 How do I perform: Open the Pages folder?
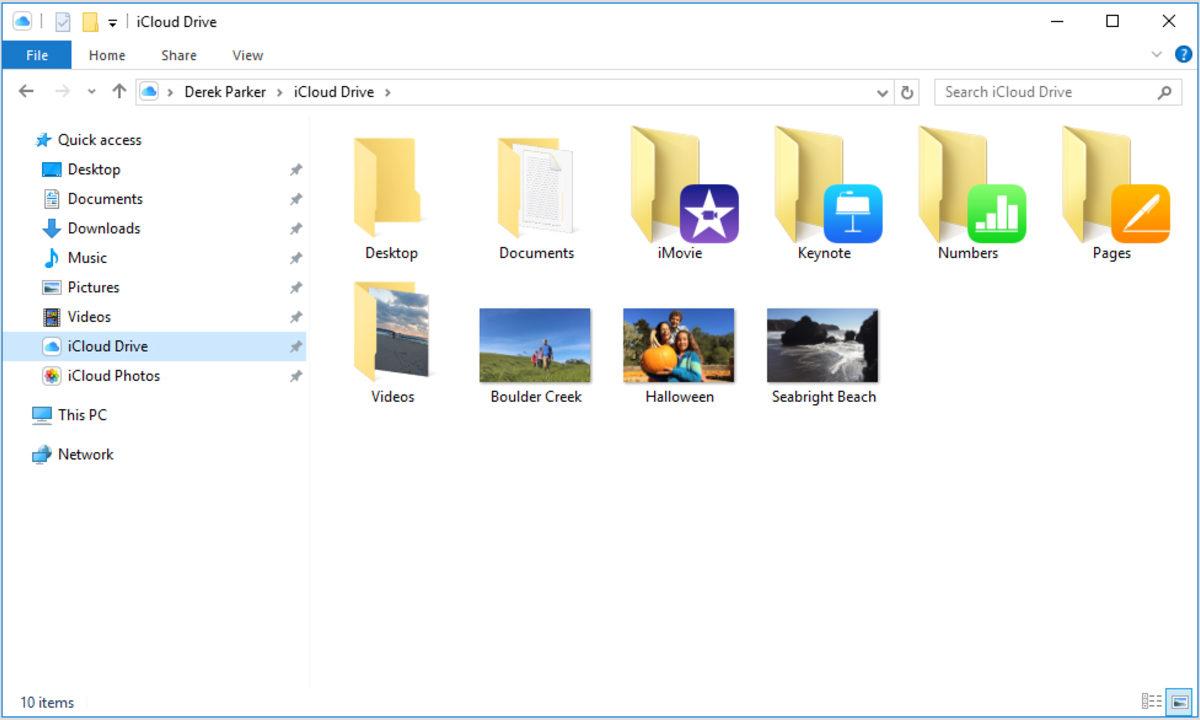[x=1110, y=190]
